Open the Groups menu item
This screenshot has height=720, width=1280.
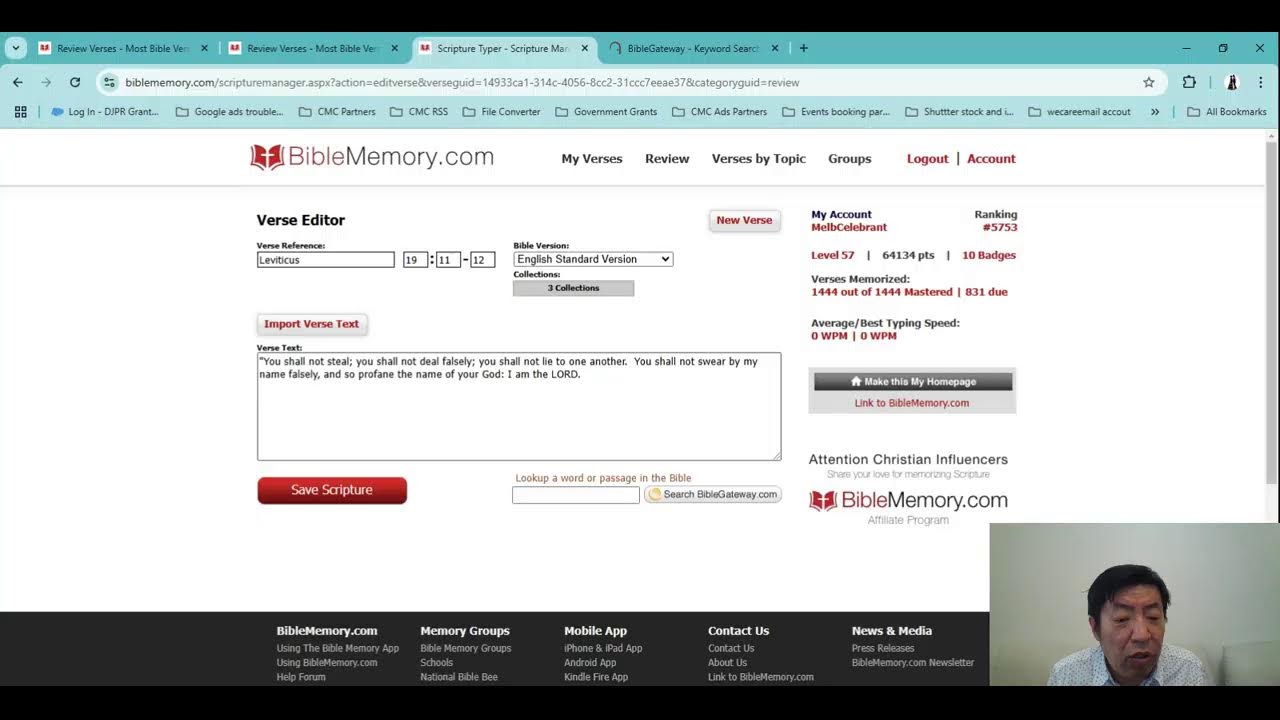click(850, 159)
